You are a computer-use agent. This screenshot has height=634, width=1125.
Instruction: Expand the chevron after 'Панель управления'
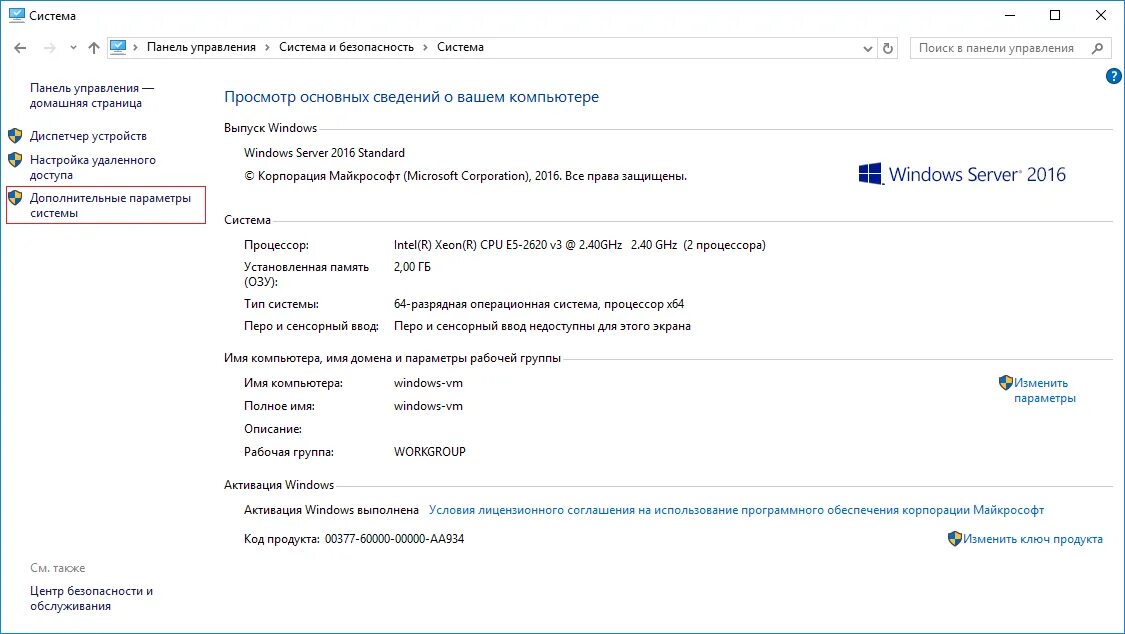[x=267, y=47]
